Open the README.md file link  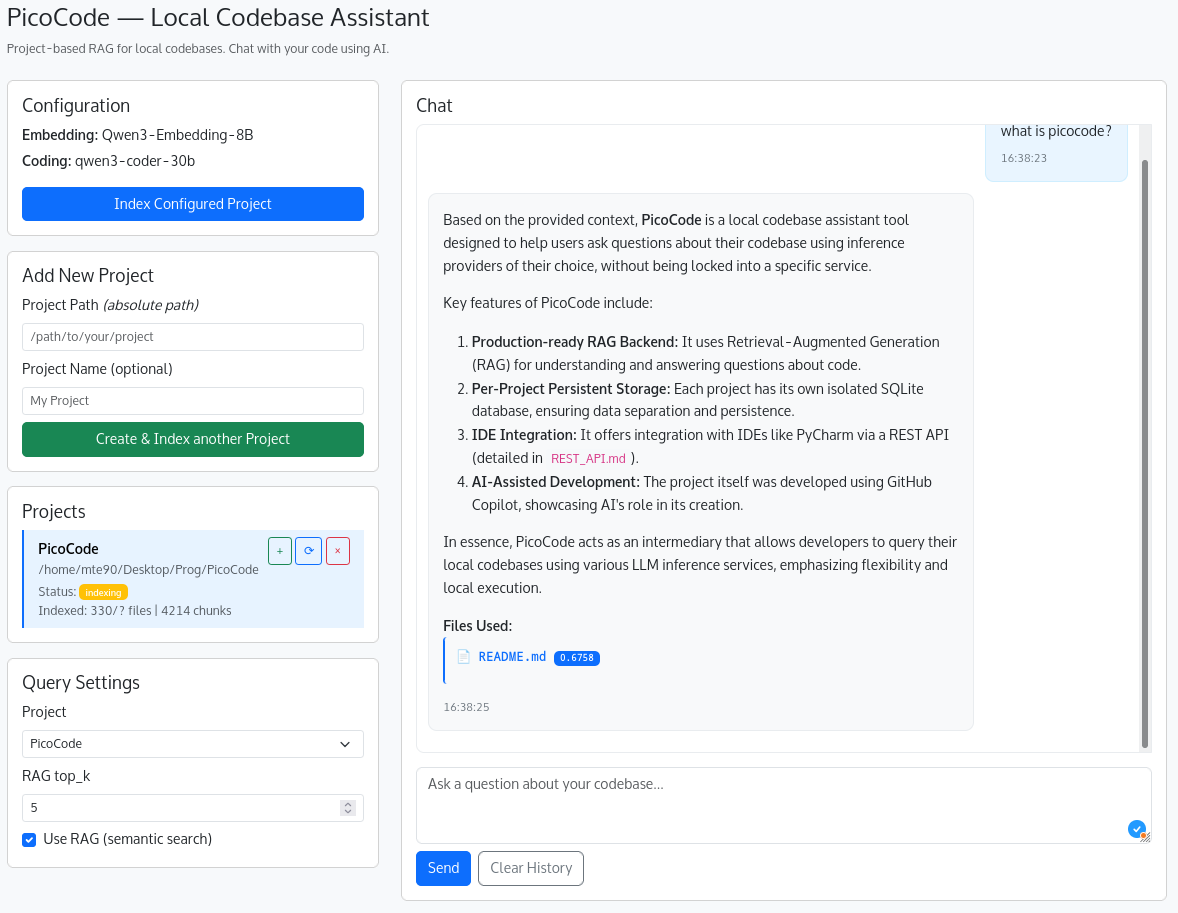click(x=512, y=657)
